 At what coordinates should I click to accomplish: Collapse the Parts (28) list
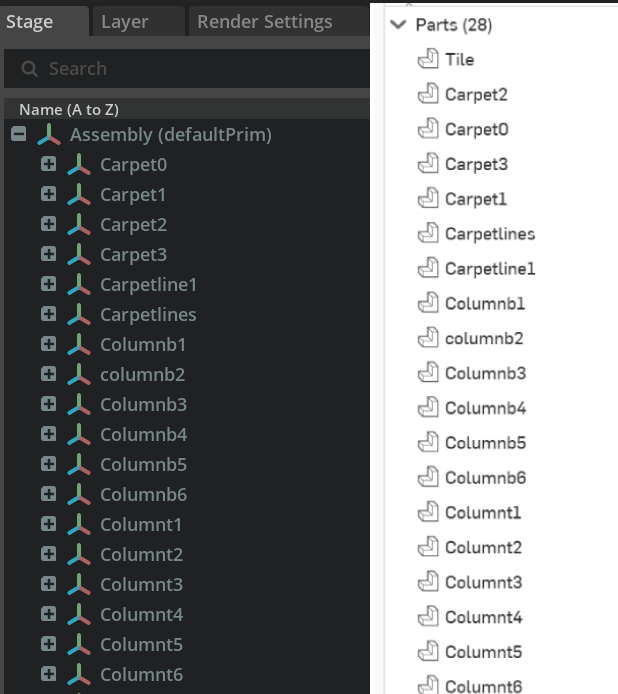coord(400,25)
